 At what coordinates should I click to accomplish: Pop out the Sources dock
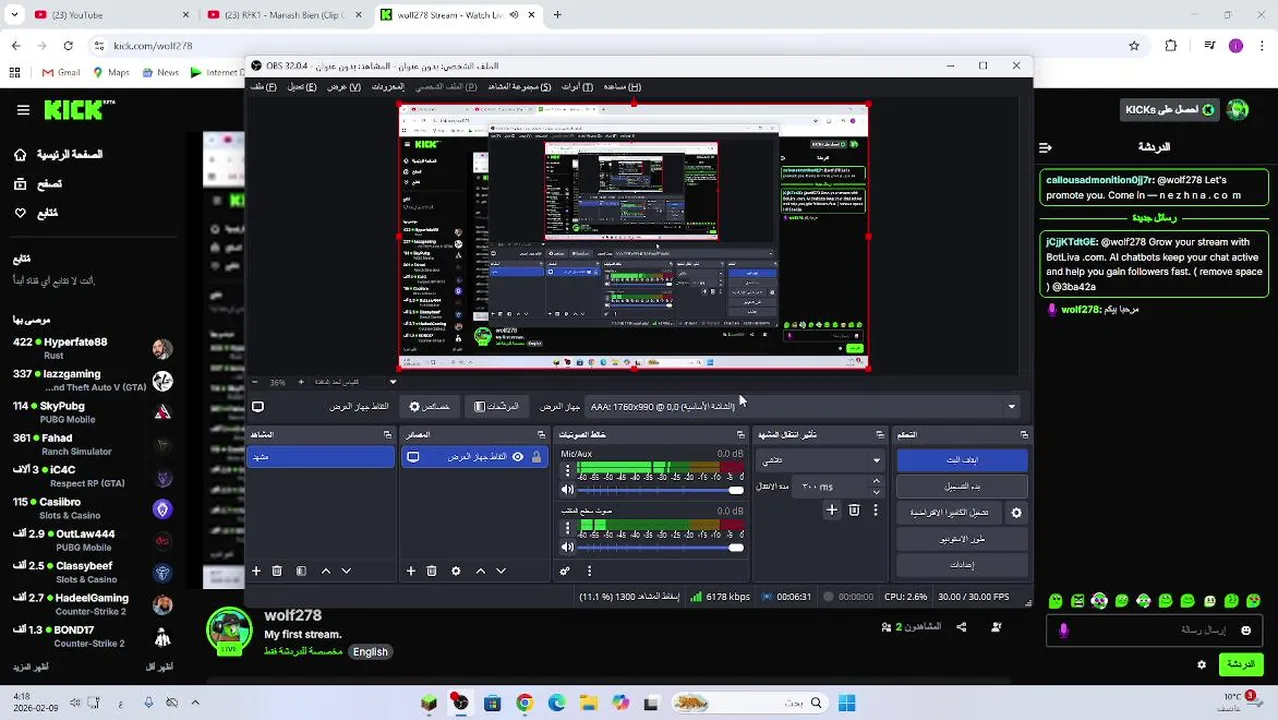pos(541,435)
